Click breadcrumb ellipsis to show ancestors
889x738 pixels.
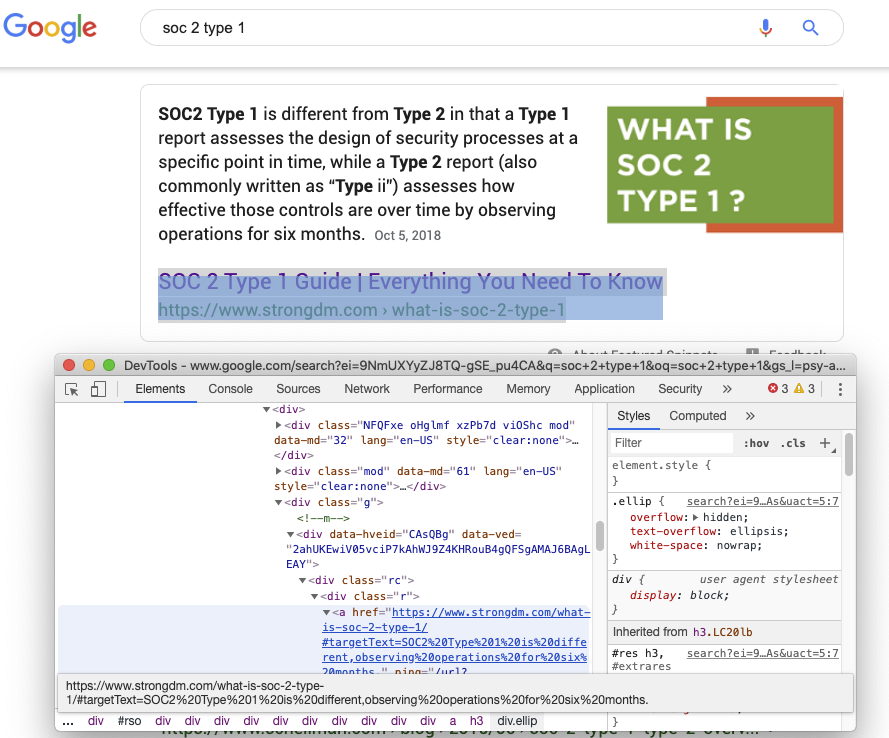point(68,722)
